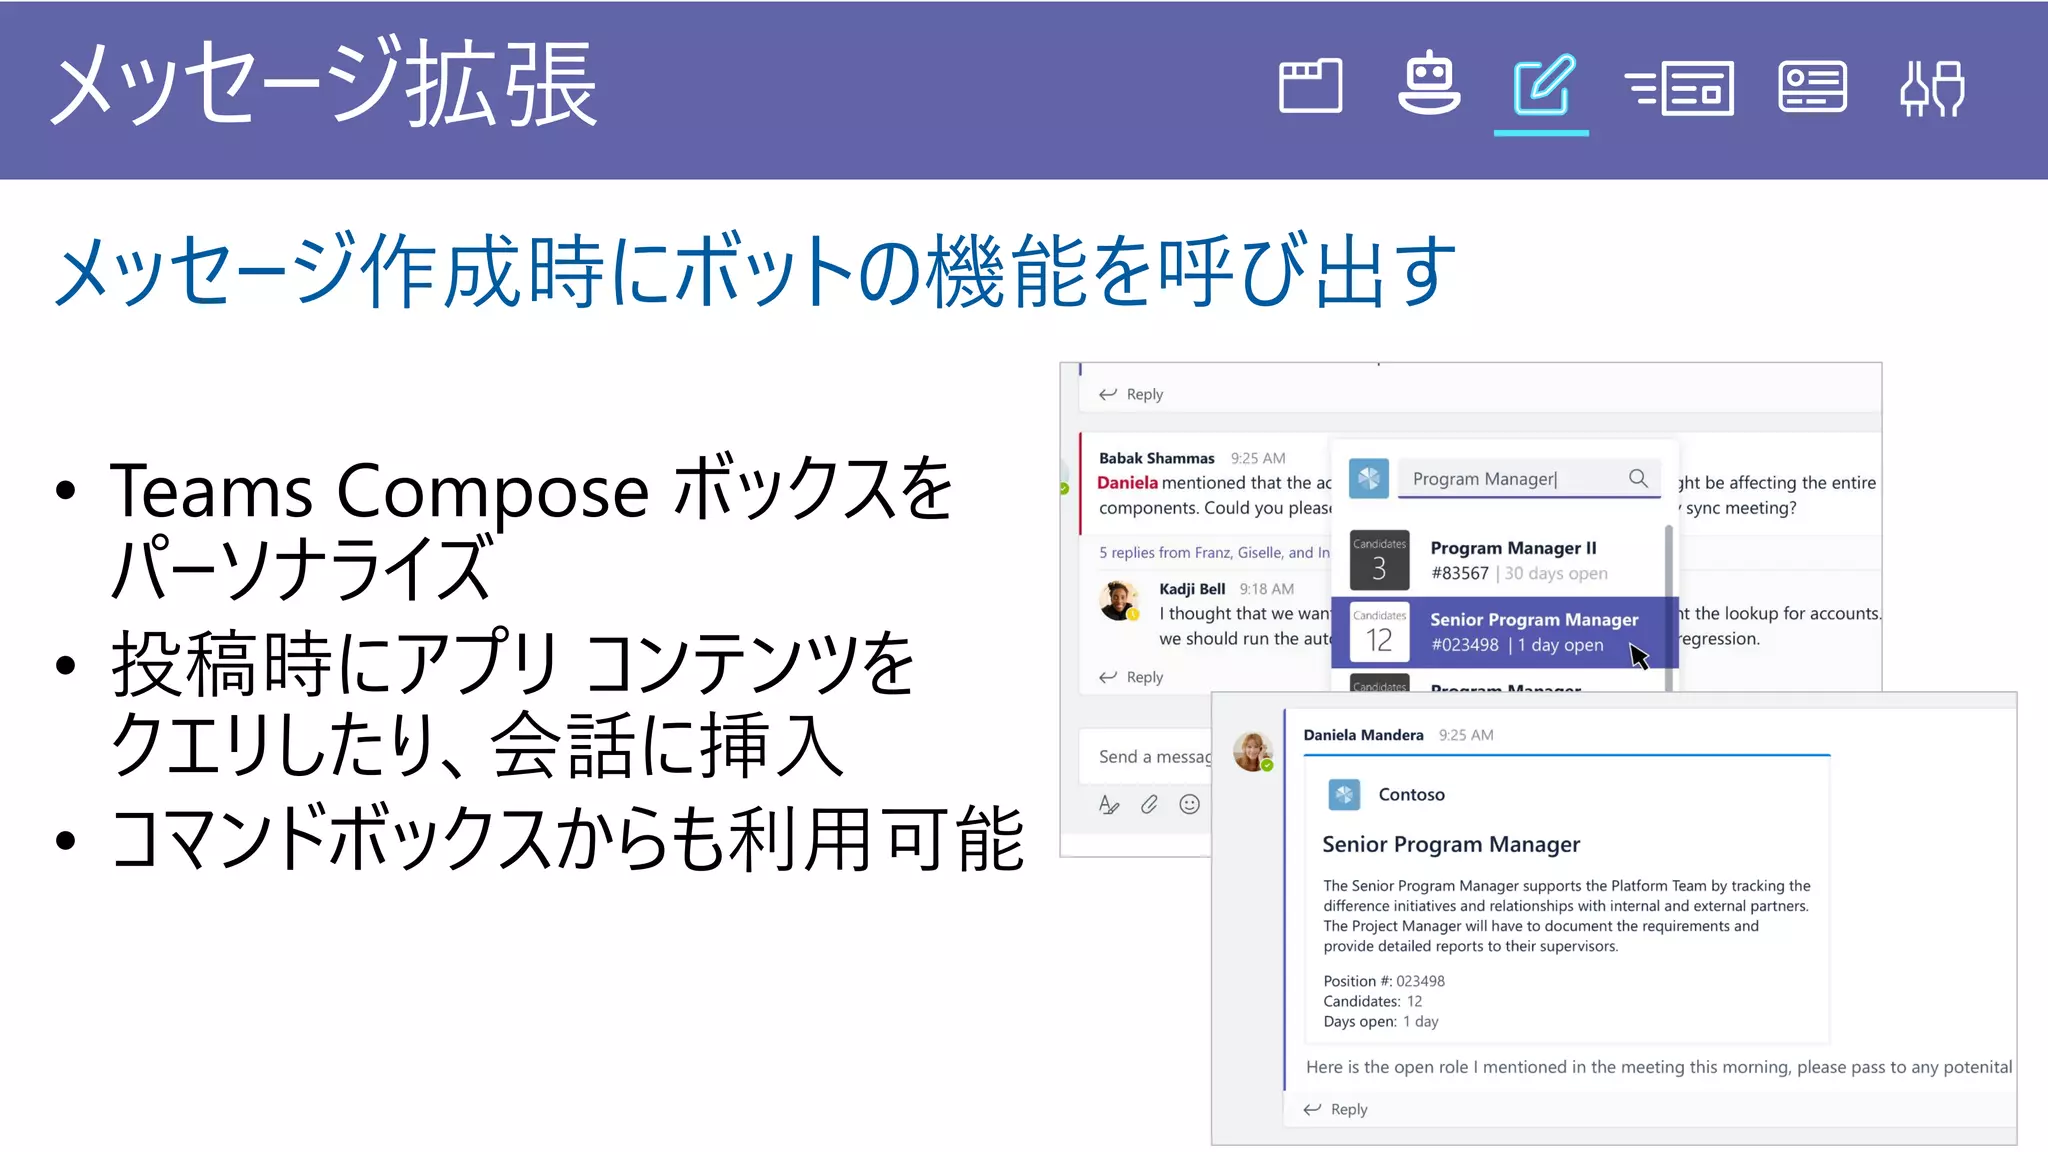Click the tabs icon in header

[x=1310, y=86]
